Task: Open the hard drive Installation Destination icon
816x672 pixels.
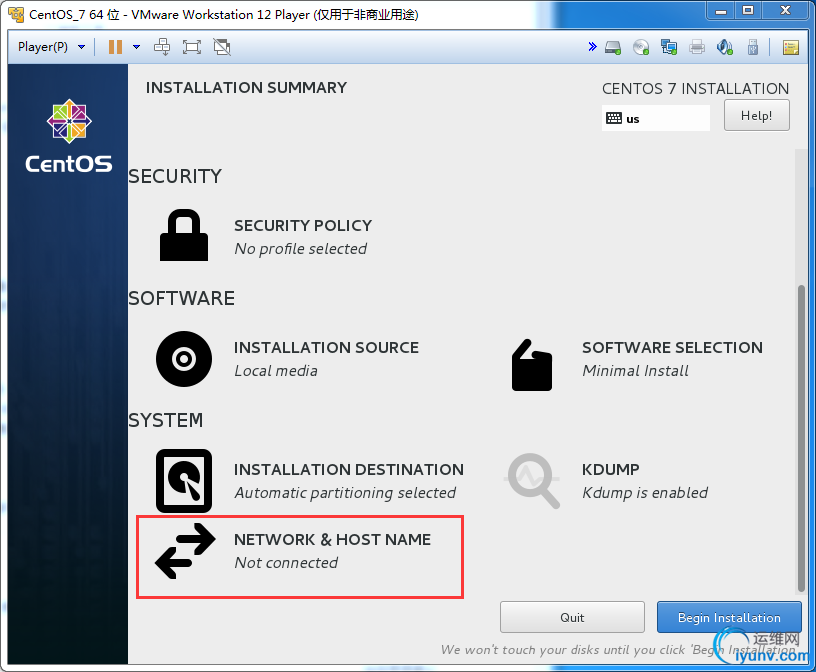Action: (x=184, y=481)
